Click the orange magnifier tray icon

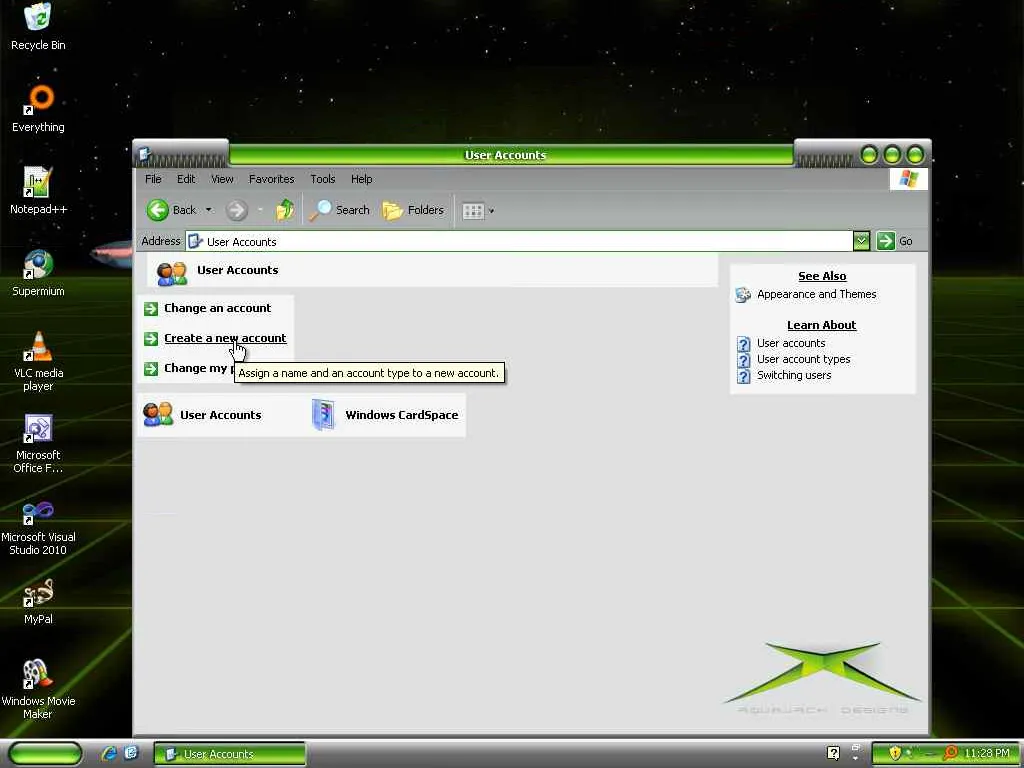[951, 753]
